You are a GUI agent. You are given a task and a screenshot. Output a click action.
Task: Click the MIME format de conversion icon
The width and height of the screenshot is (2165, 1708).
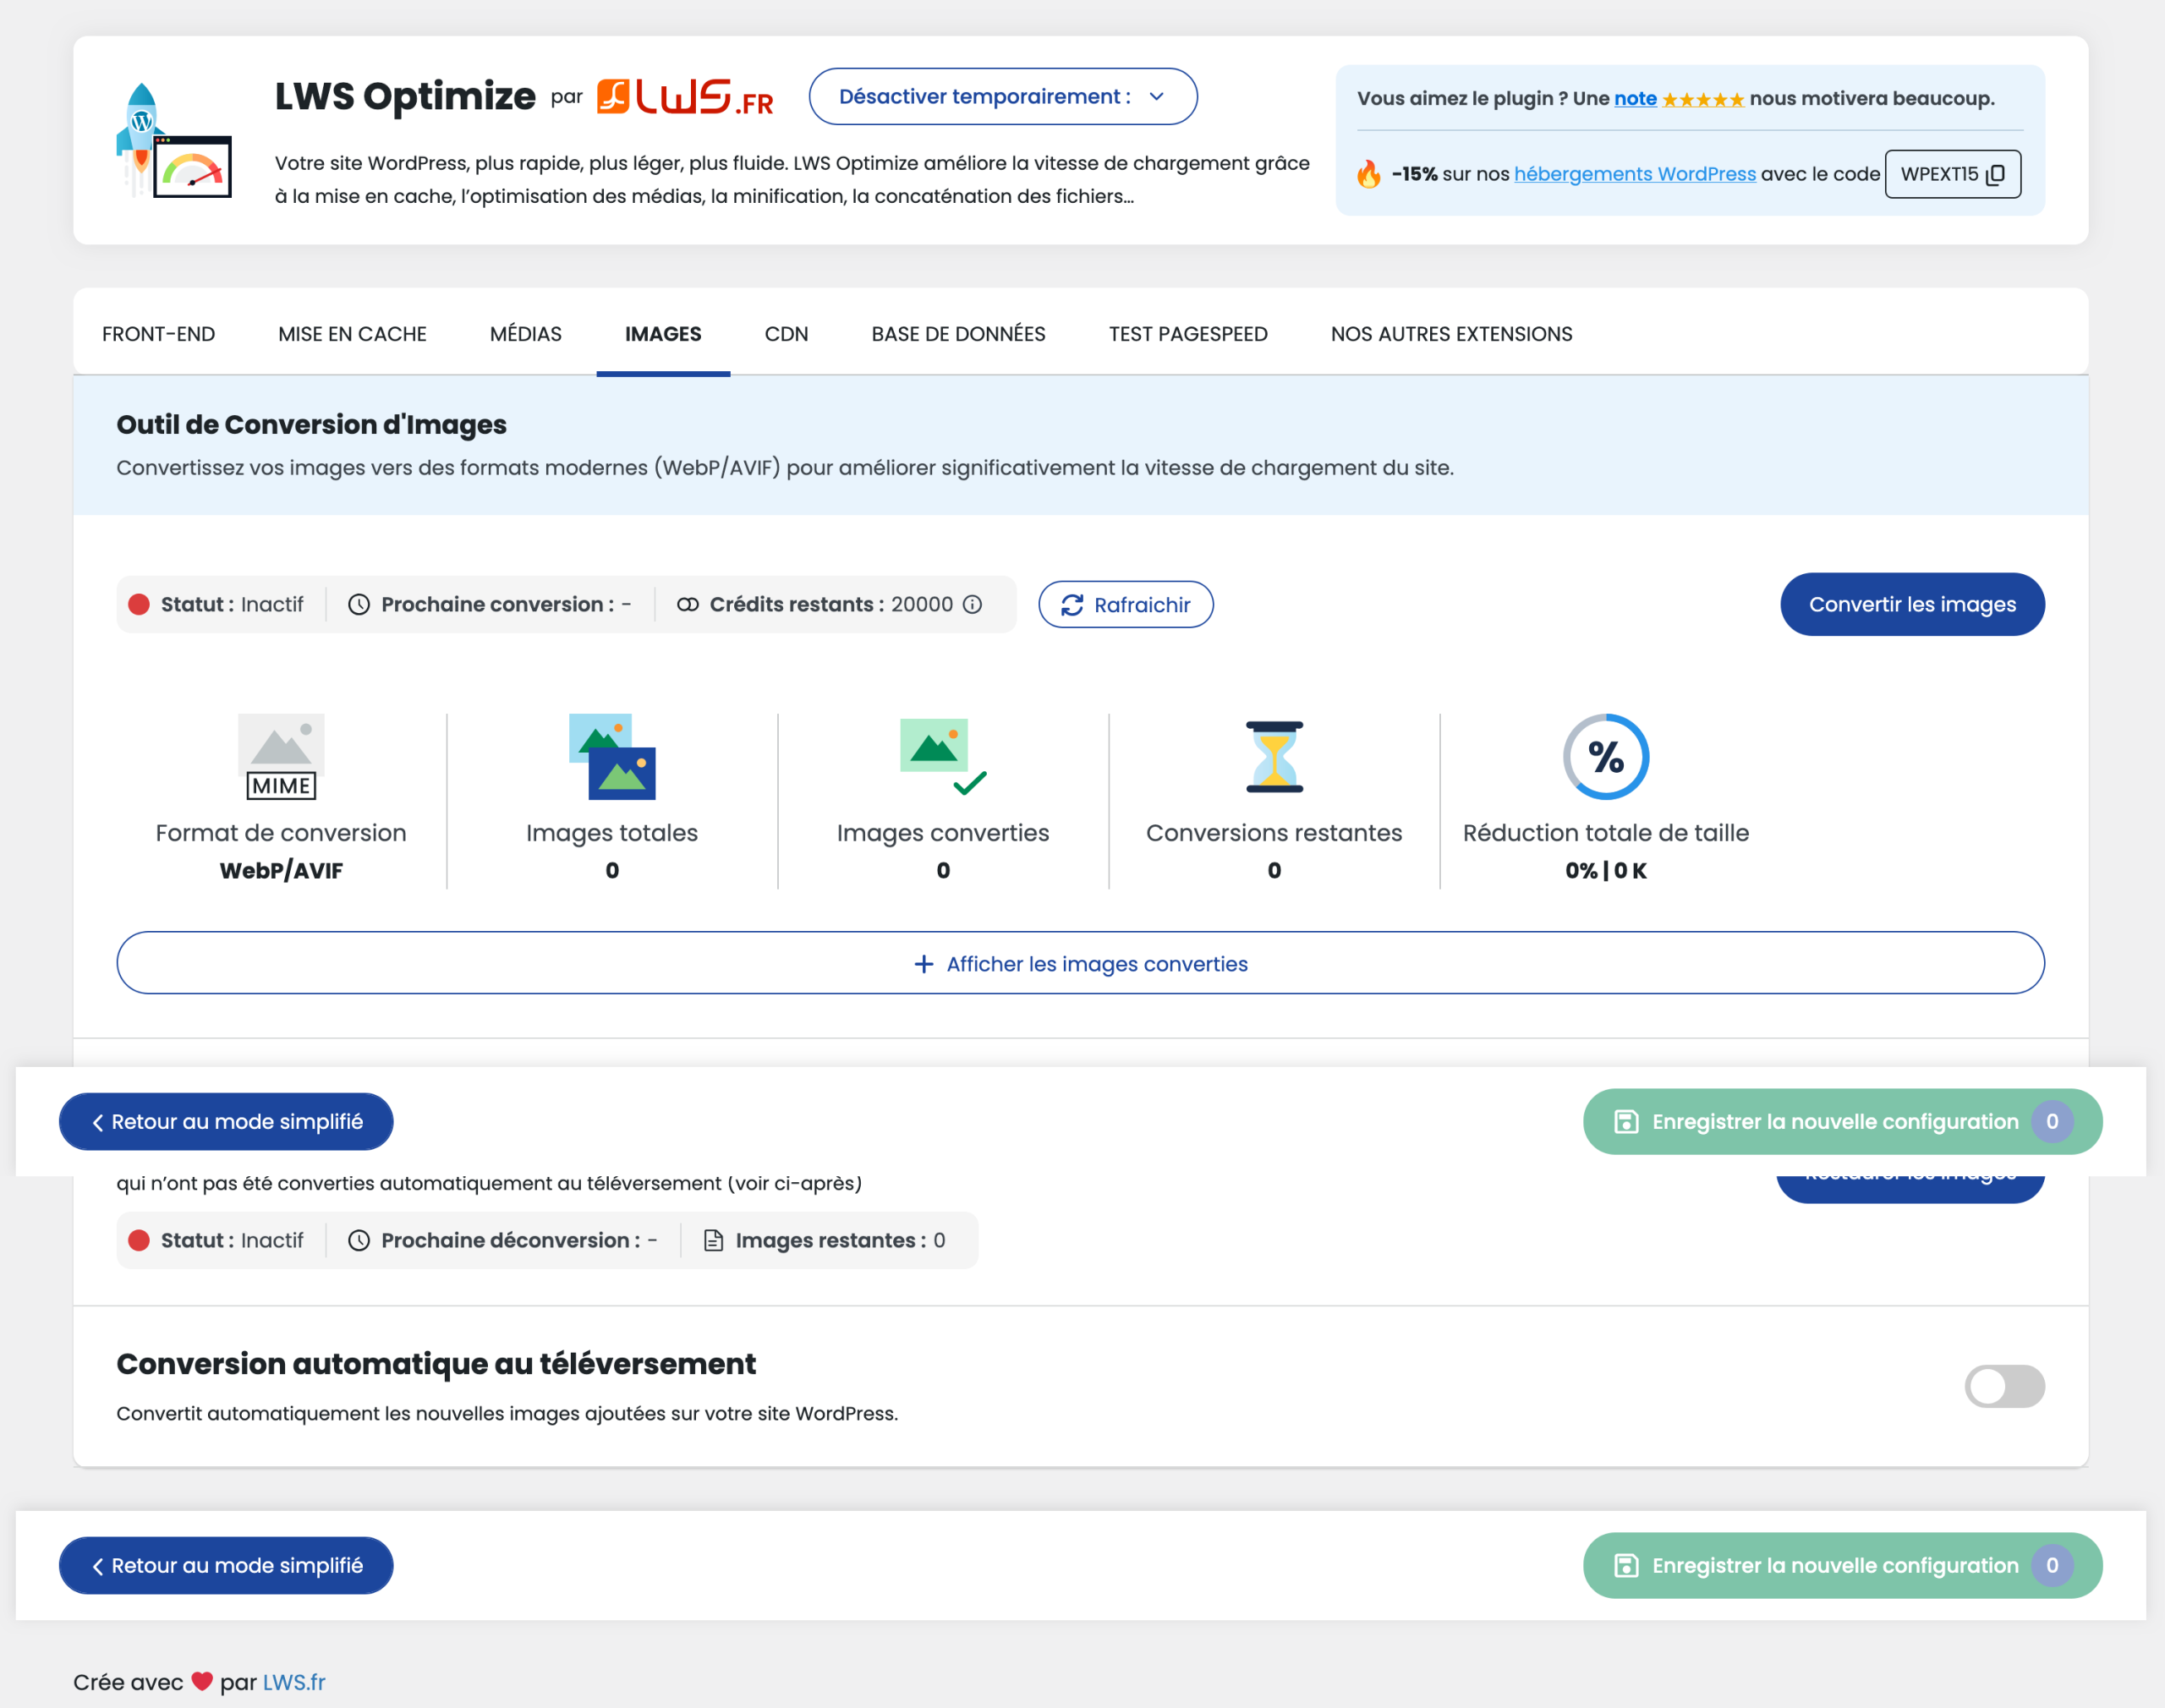pyautogui.click(x=281, y=756)
